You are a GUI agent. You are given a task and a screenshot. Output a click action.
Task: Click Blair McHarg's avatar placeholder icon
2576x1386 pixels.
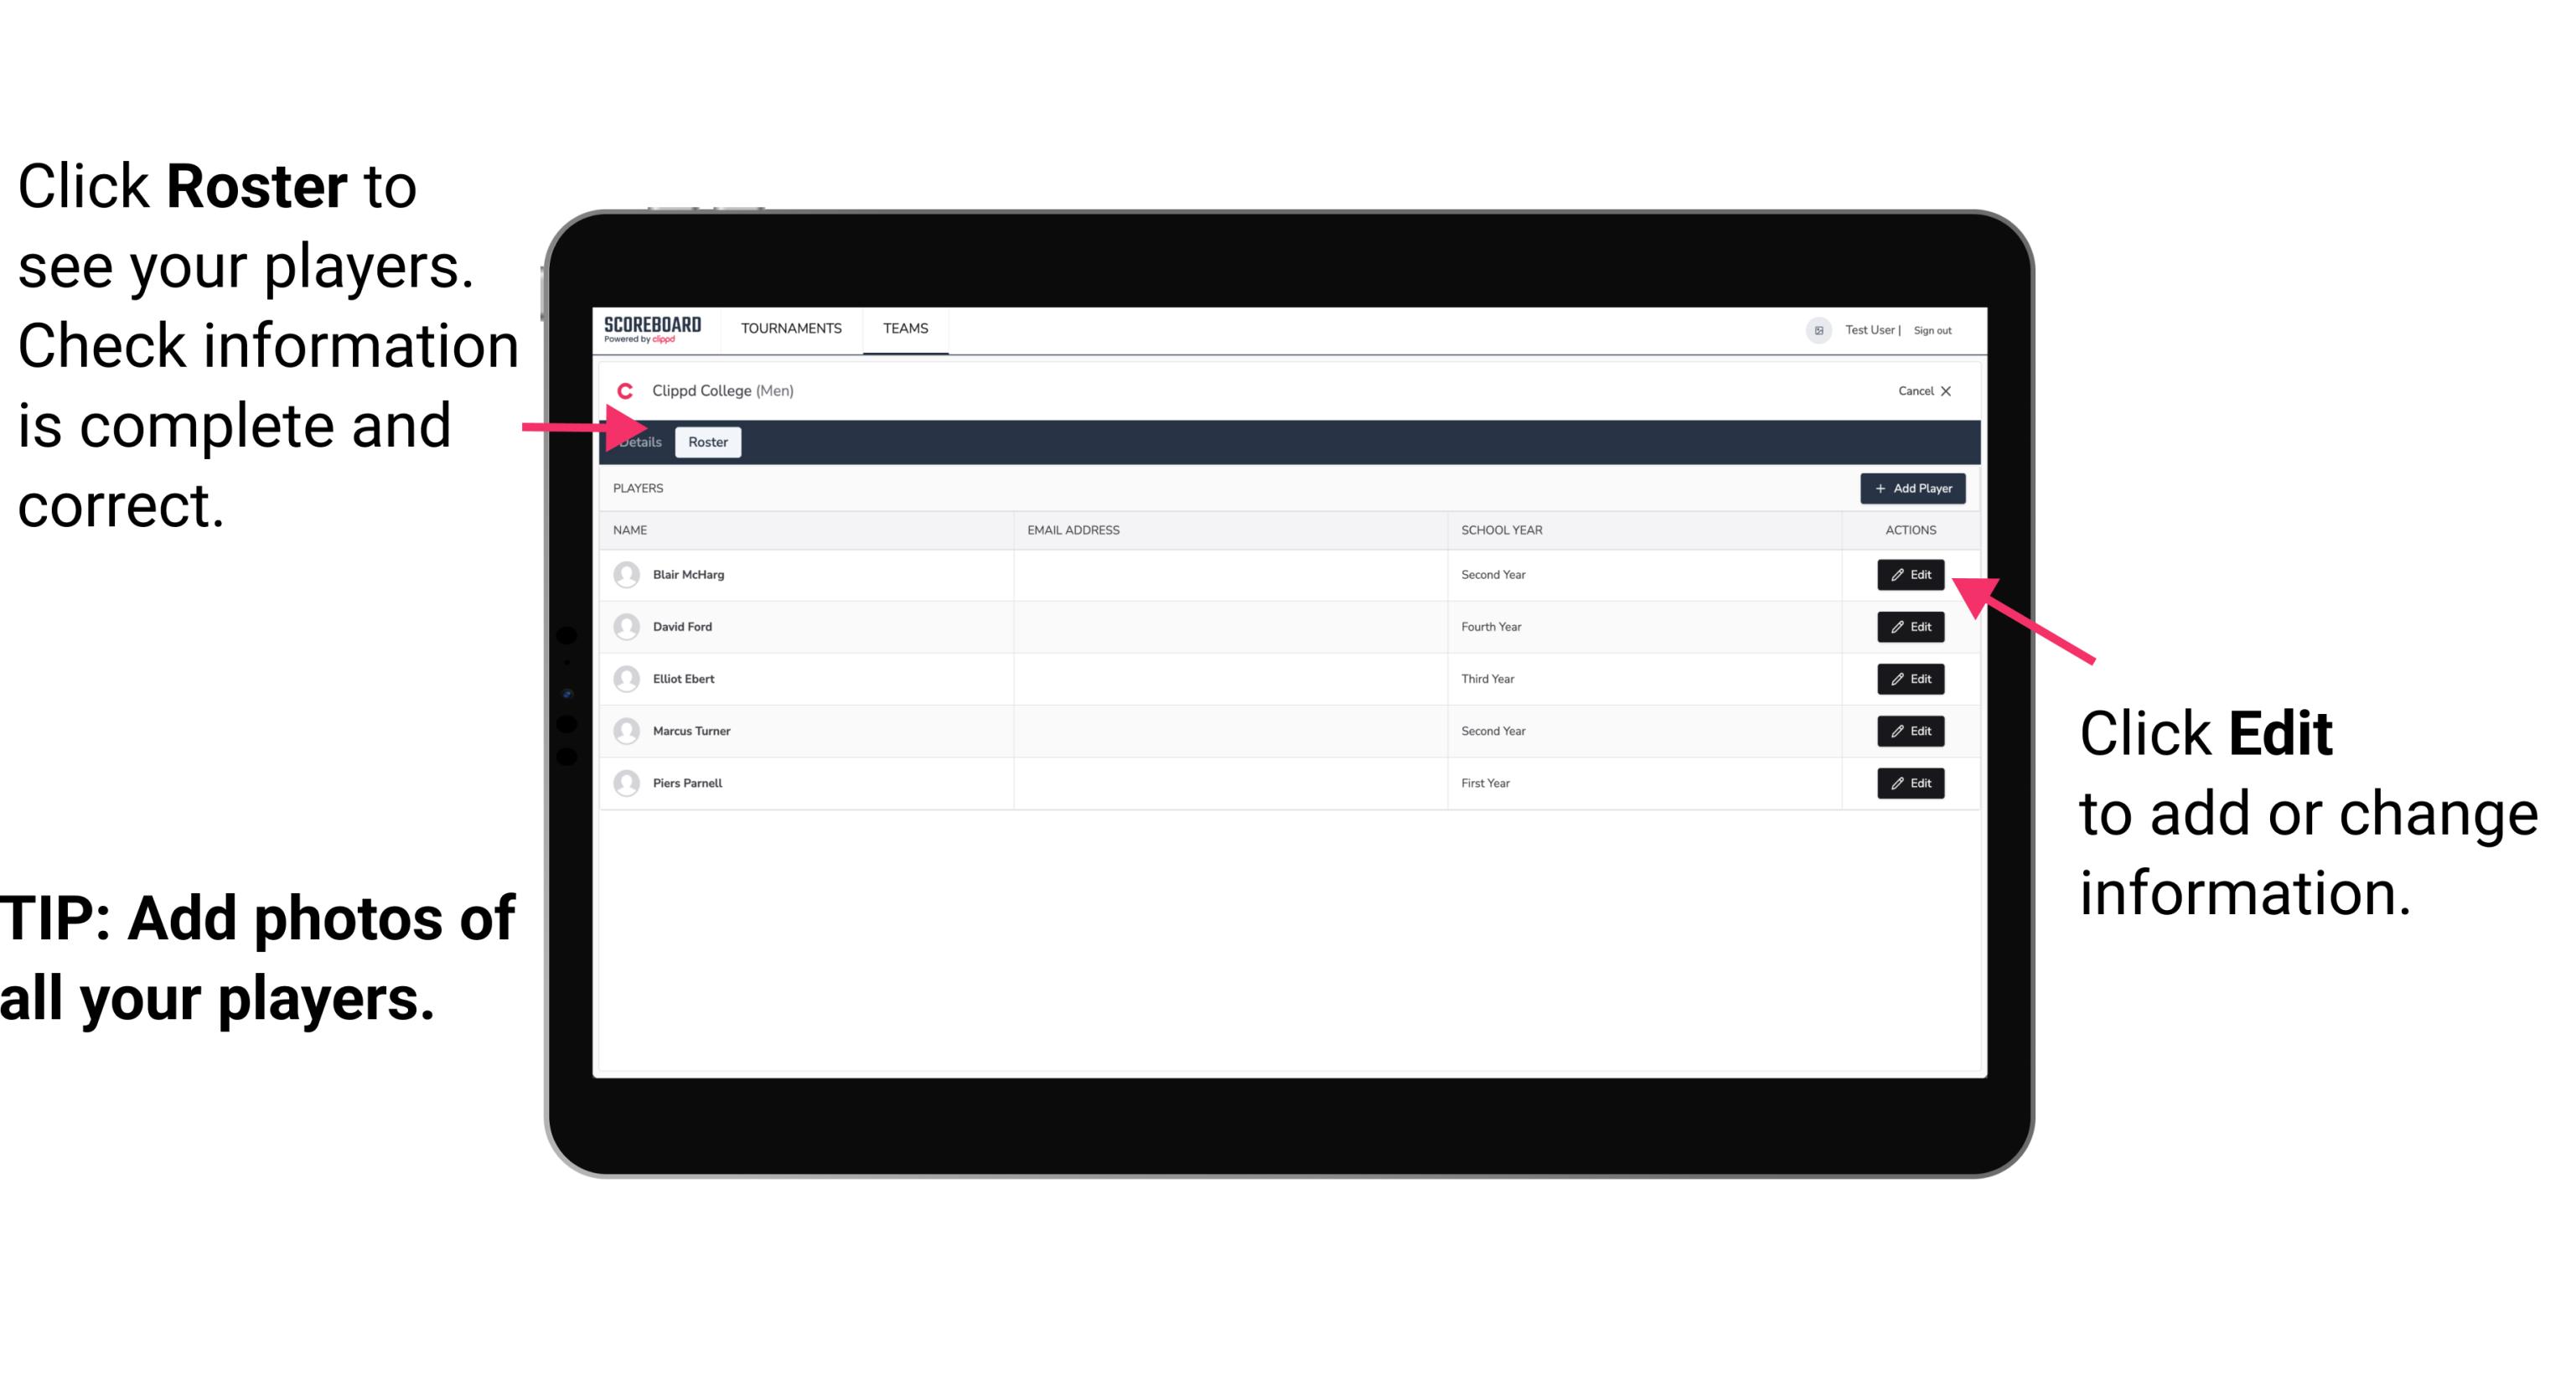coord(624,573)
